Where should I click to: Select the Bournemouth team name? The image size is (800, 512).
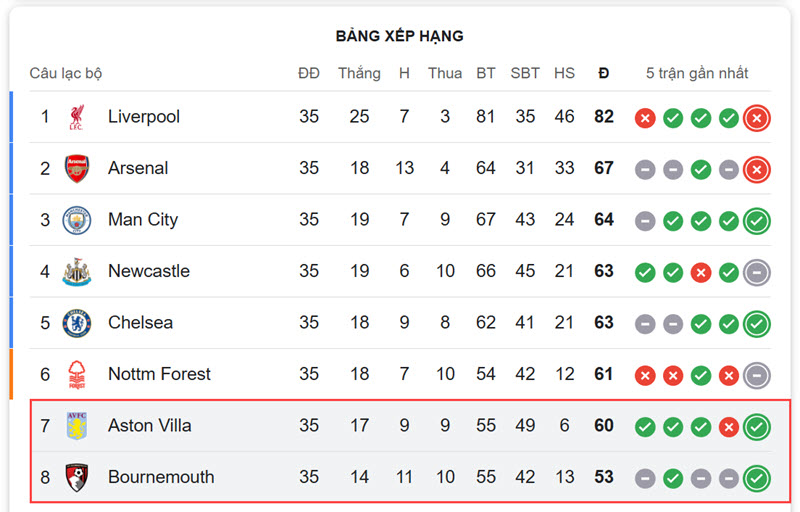tap(161, 477)
